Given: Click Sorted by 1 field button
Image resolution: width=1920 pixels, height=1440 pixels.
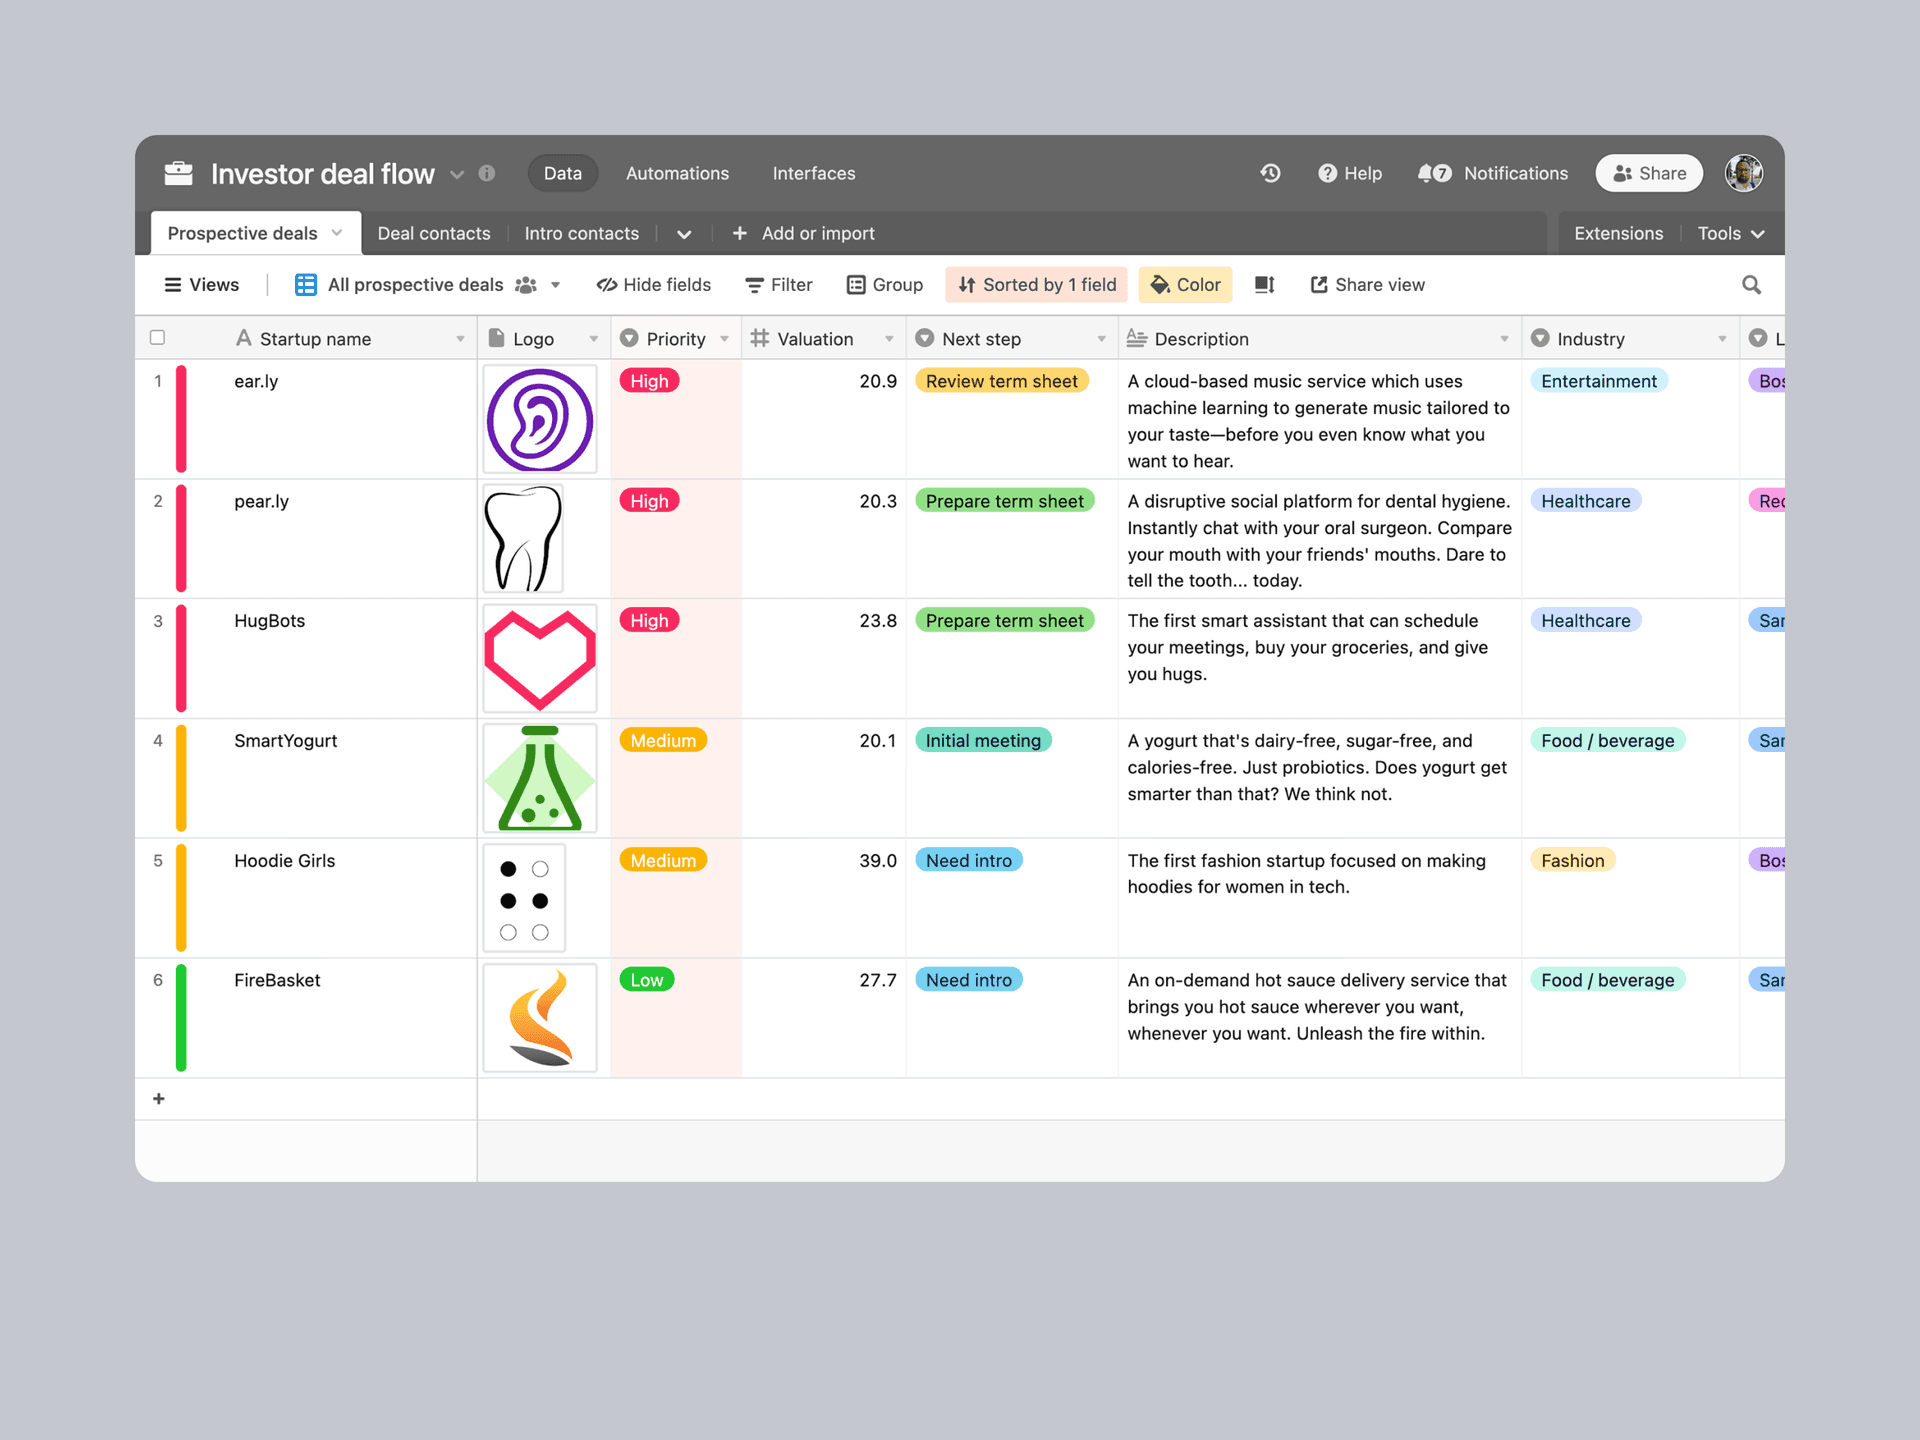Looking at the screenshot, I should 1037,285.
